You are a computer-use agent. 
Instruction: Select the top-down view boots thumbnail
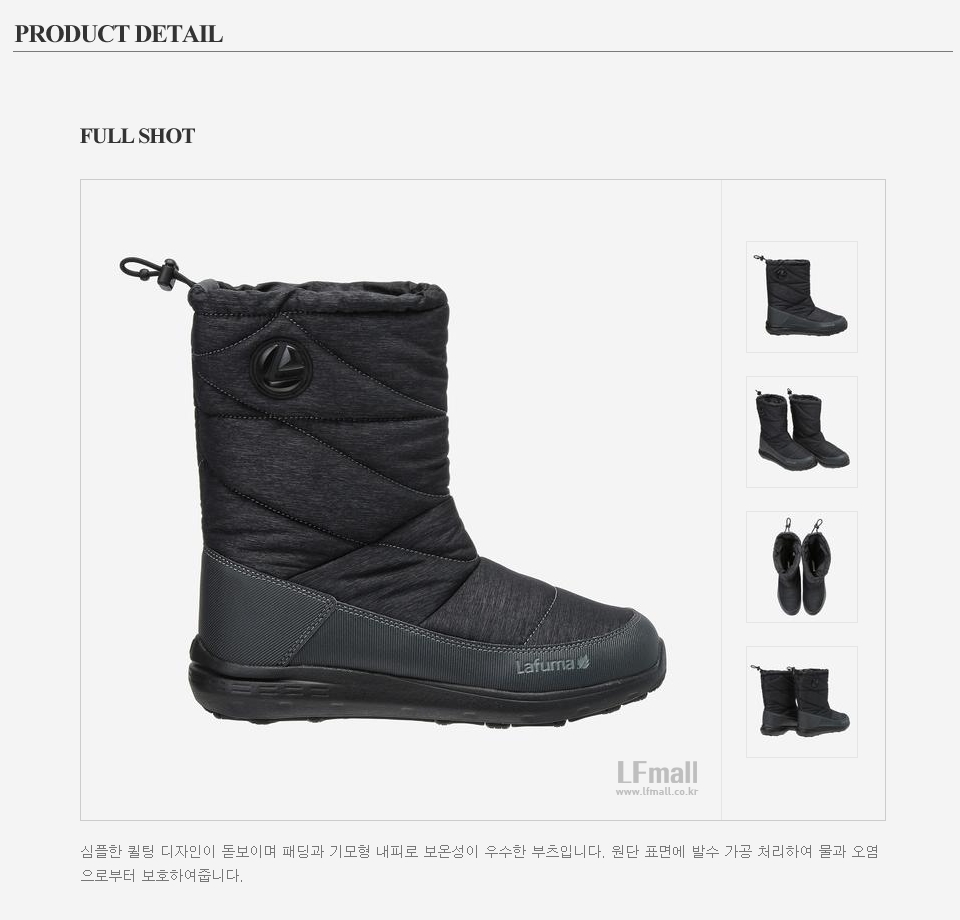[801, 567]
